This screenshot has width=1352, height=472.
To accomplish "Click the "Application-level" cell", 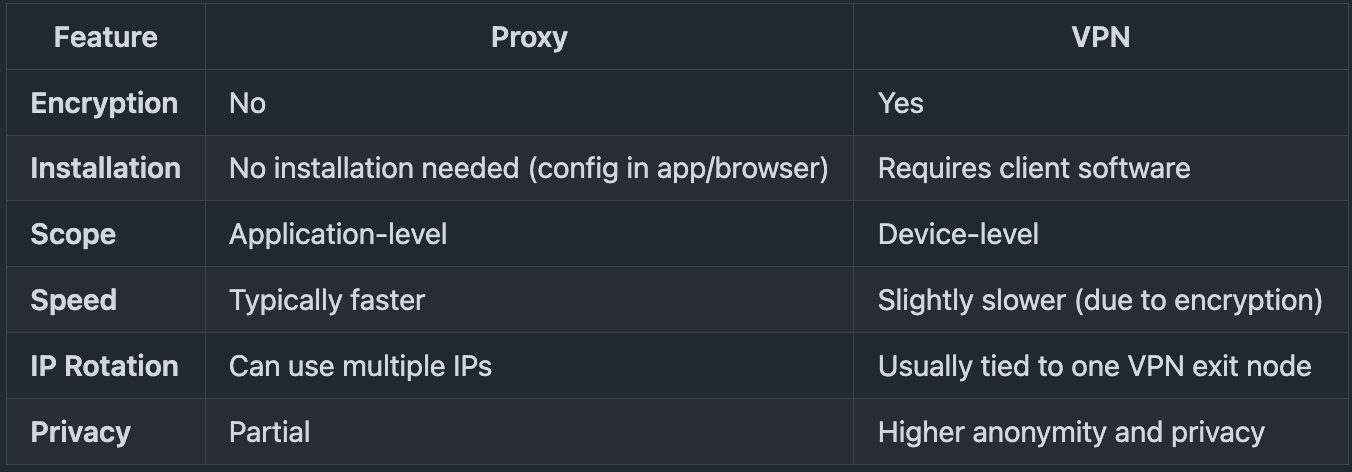I will pyautogui.click(x=338, y=235).
